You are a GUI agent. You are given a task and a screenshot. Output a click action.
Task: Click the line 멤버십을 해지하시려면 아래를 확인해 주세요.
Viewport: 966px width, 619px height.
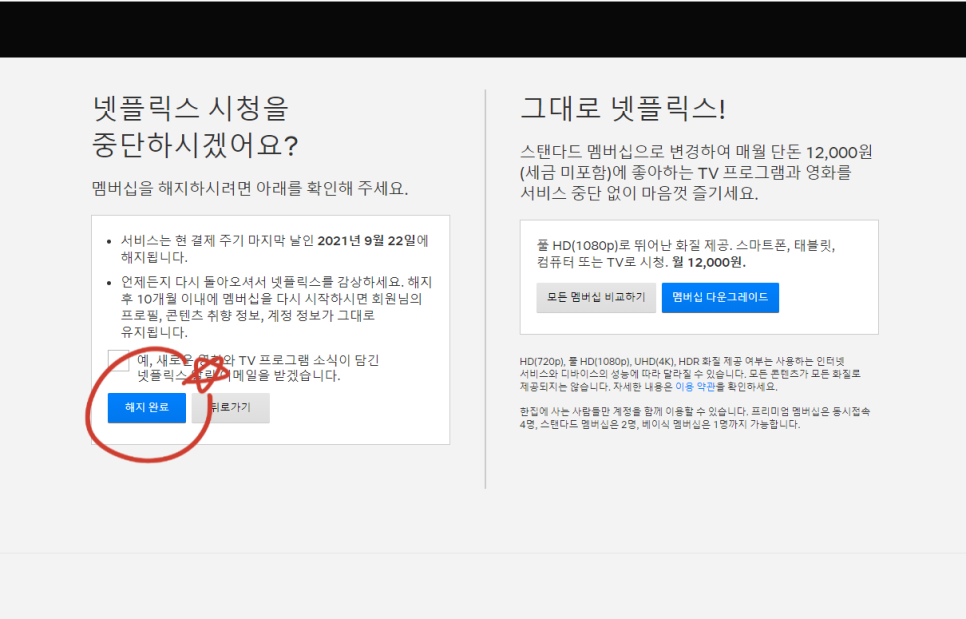point(250,188)
